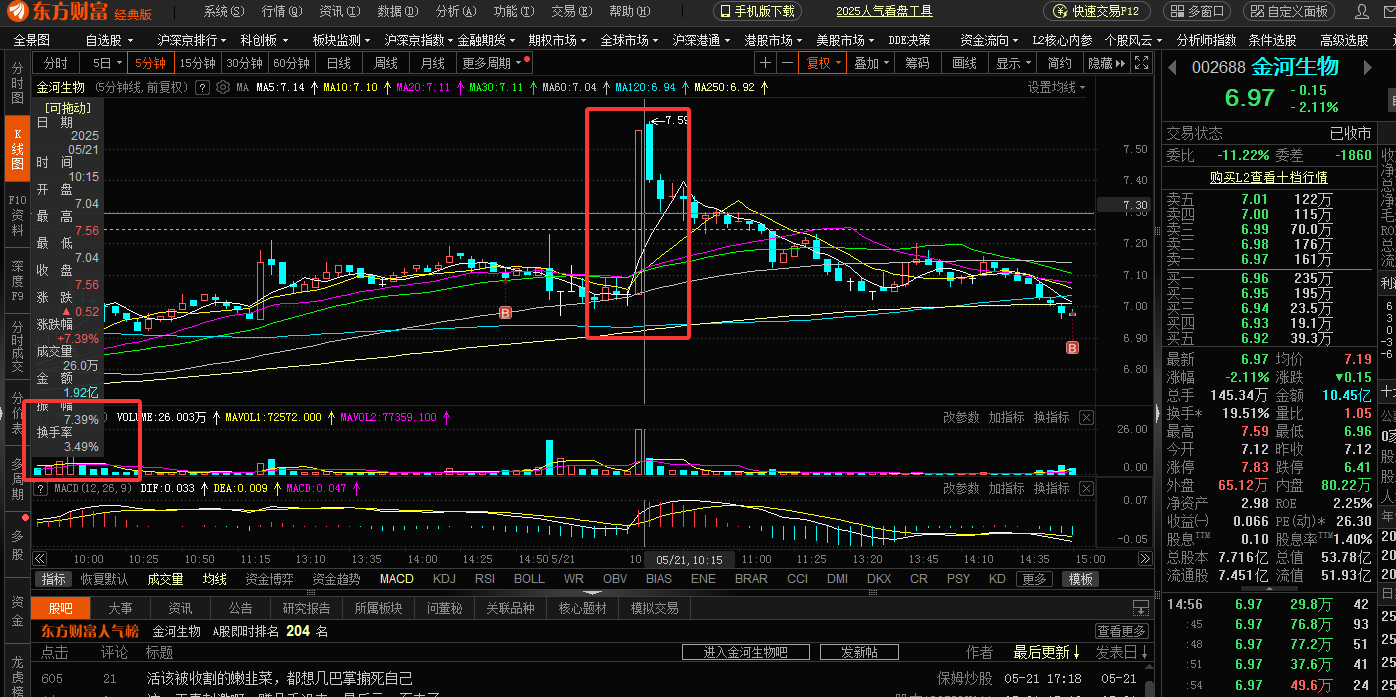This screenshot has height=697, width=1396.
Task: Open 2025人气看盘工具 link
Action: coord(884,11)
